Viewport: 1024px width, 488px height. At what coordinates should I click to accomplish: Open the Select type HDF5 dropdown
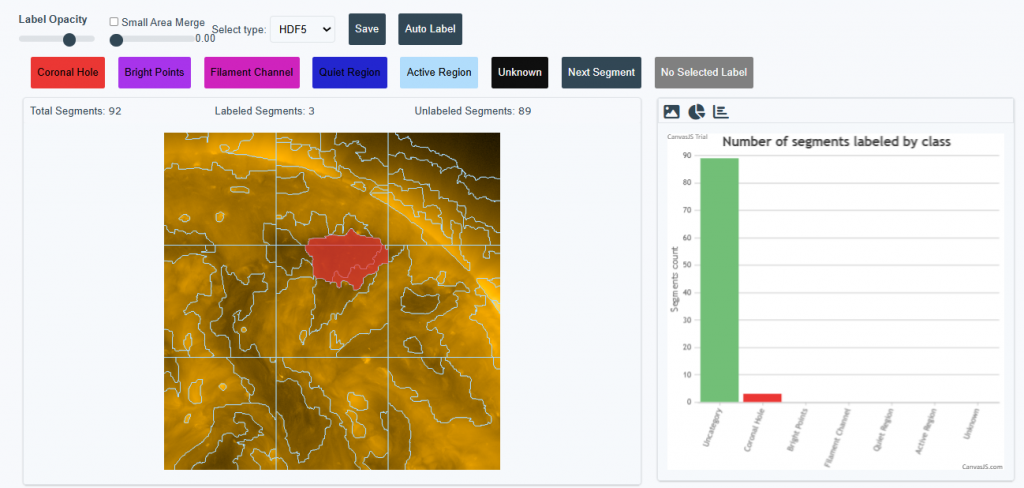(x=302, y=29)
